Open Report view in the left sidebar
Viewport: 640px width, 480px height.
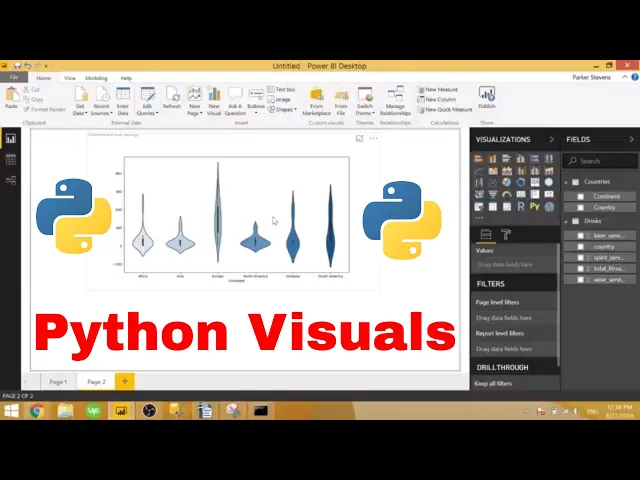[11, 138]
